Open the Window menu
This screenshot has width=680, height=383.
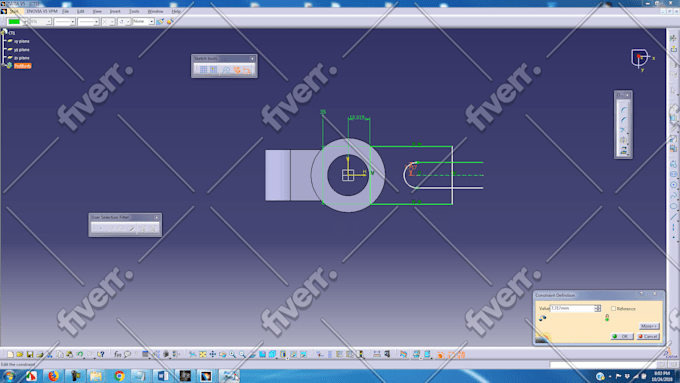(155, 11)
